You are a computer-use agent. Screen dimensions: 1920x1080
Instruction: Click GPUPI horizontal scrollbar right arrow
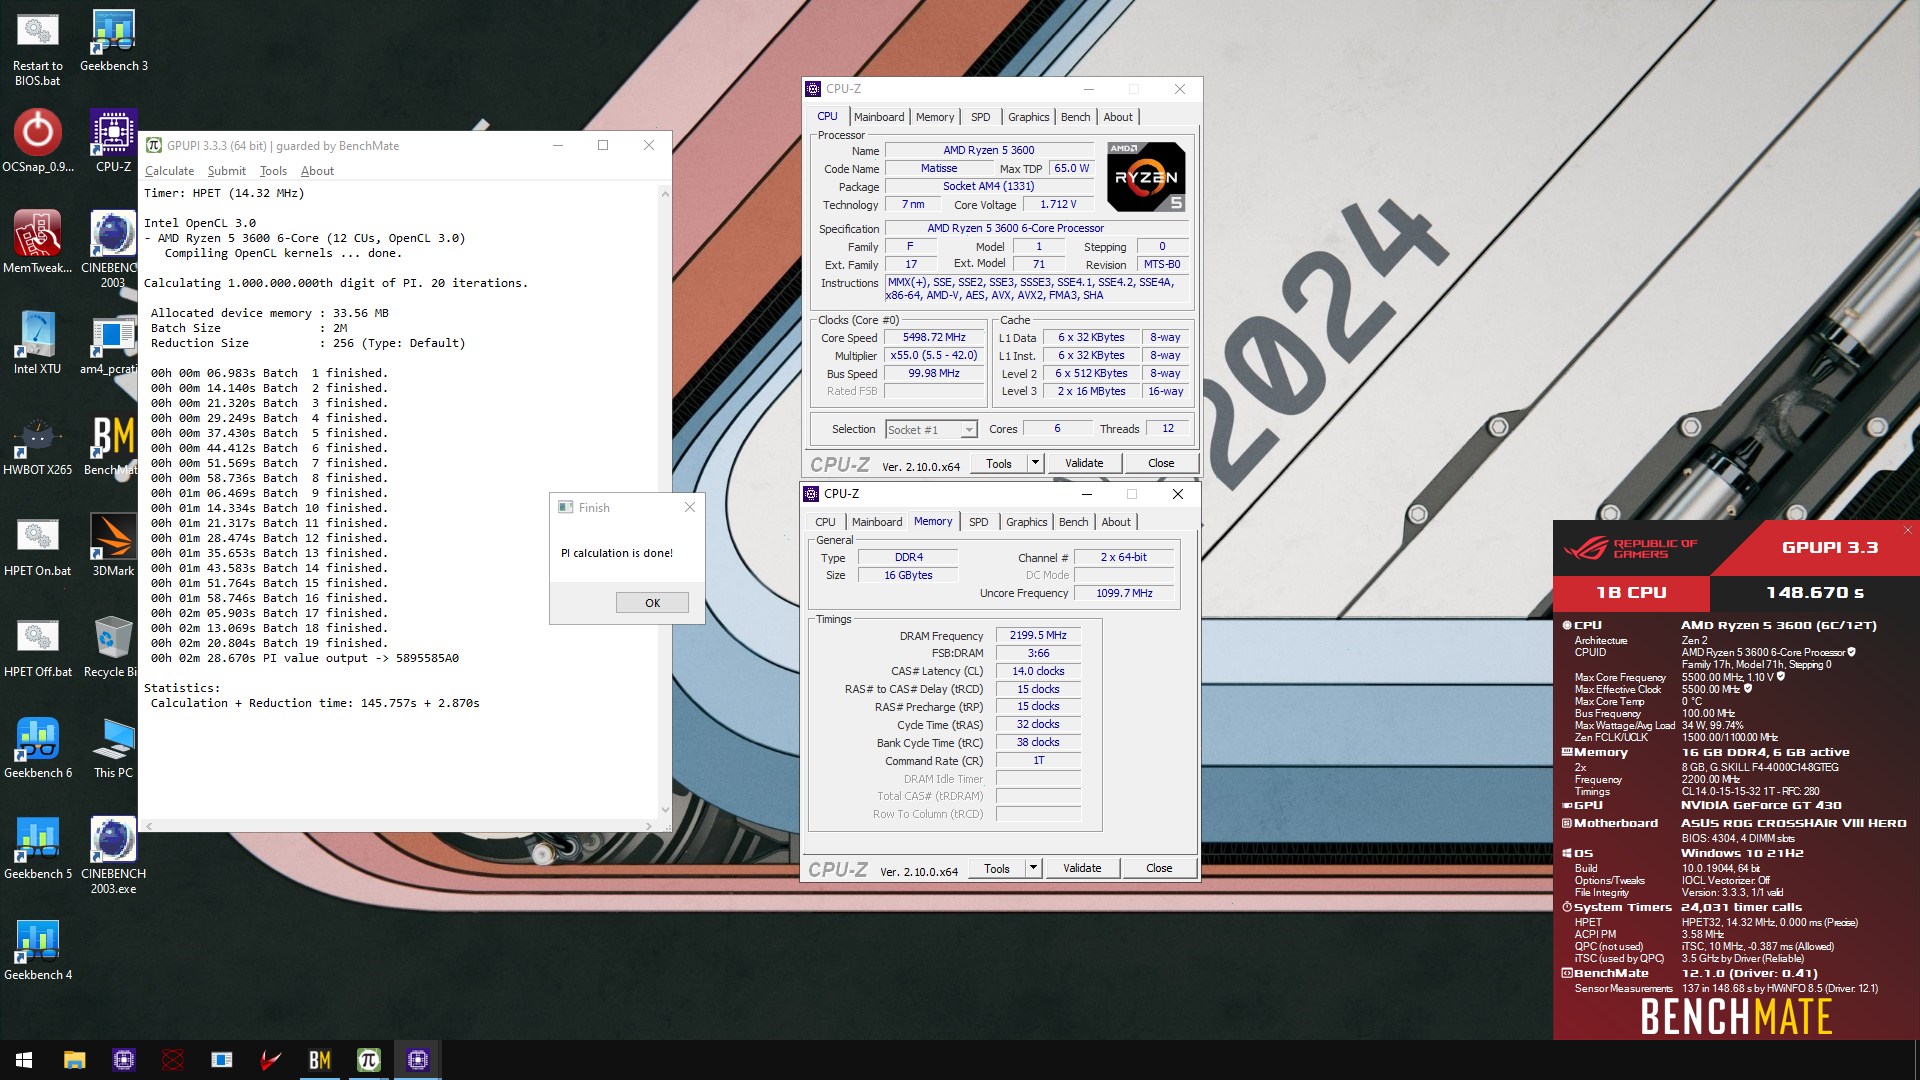[x=648, y=826]
